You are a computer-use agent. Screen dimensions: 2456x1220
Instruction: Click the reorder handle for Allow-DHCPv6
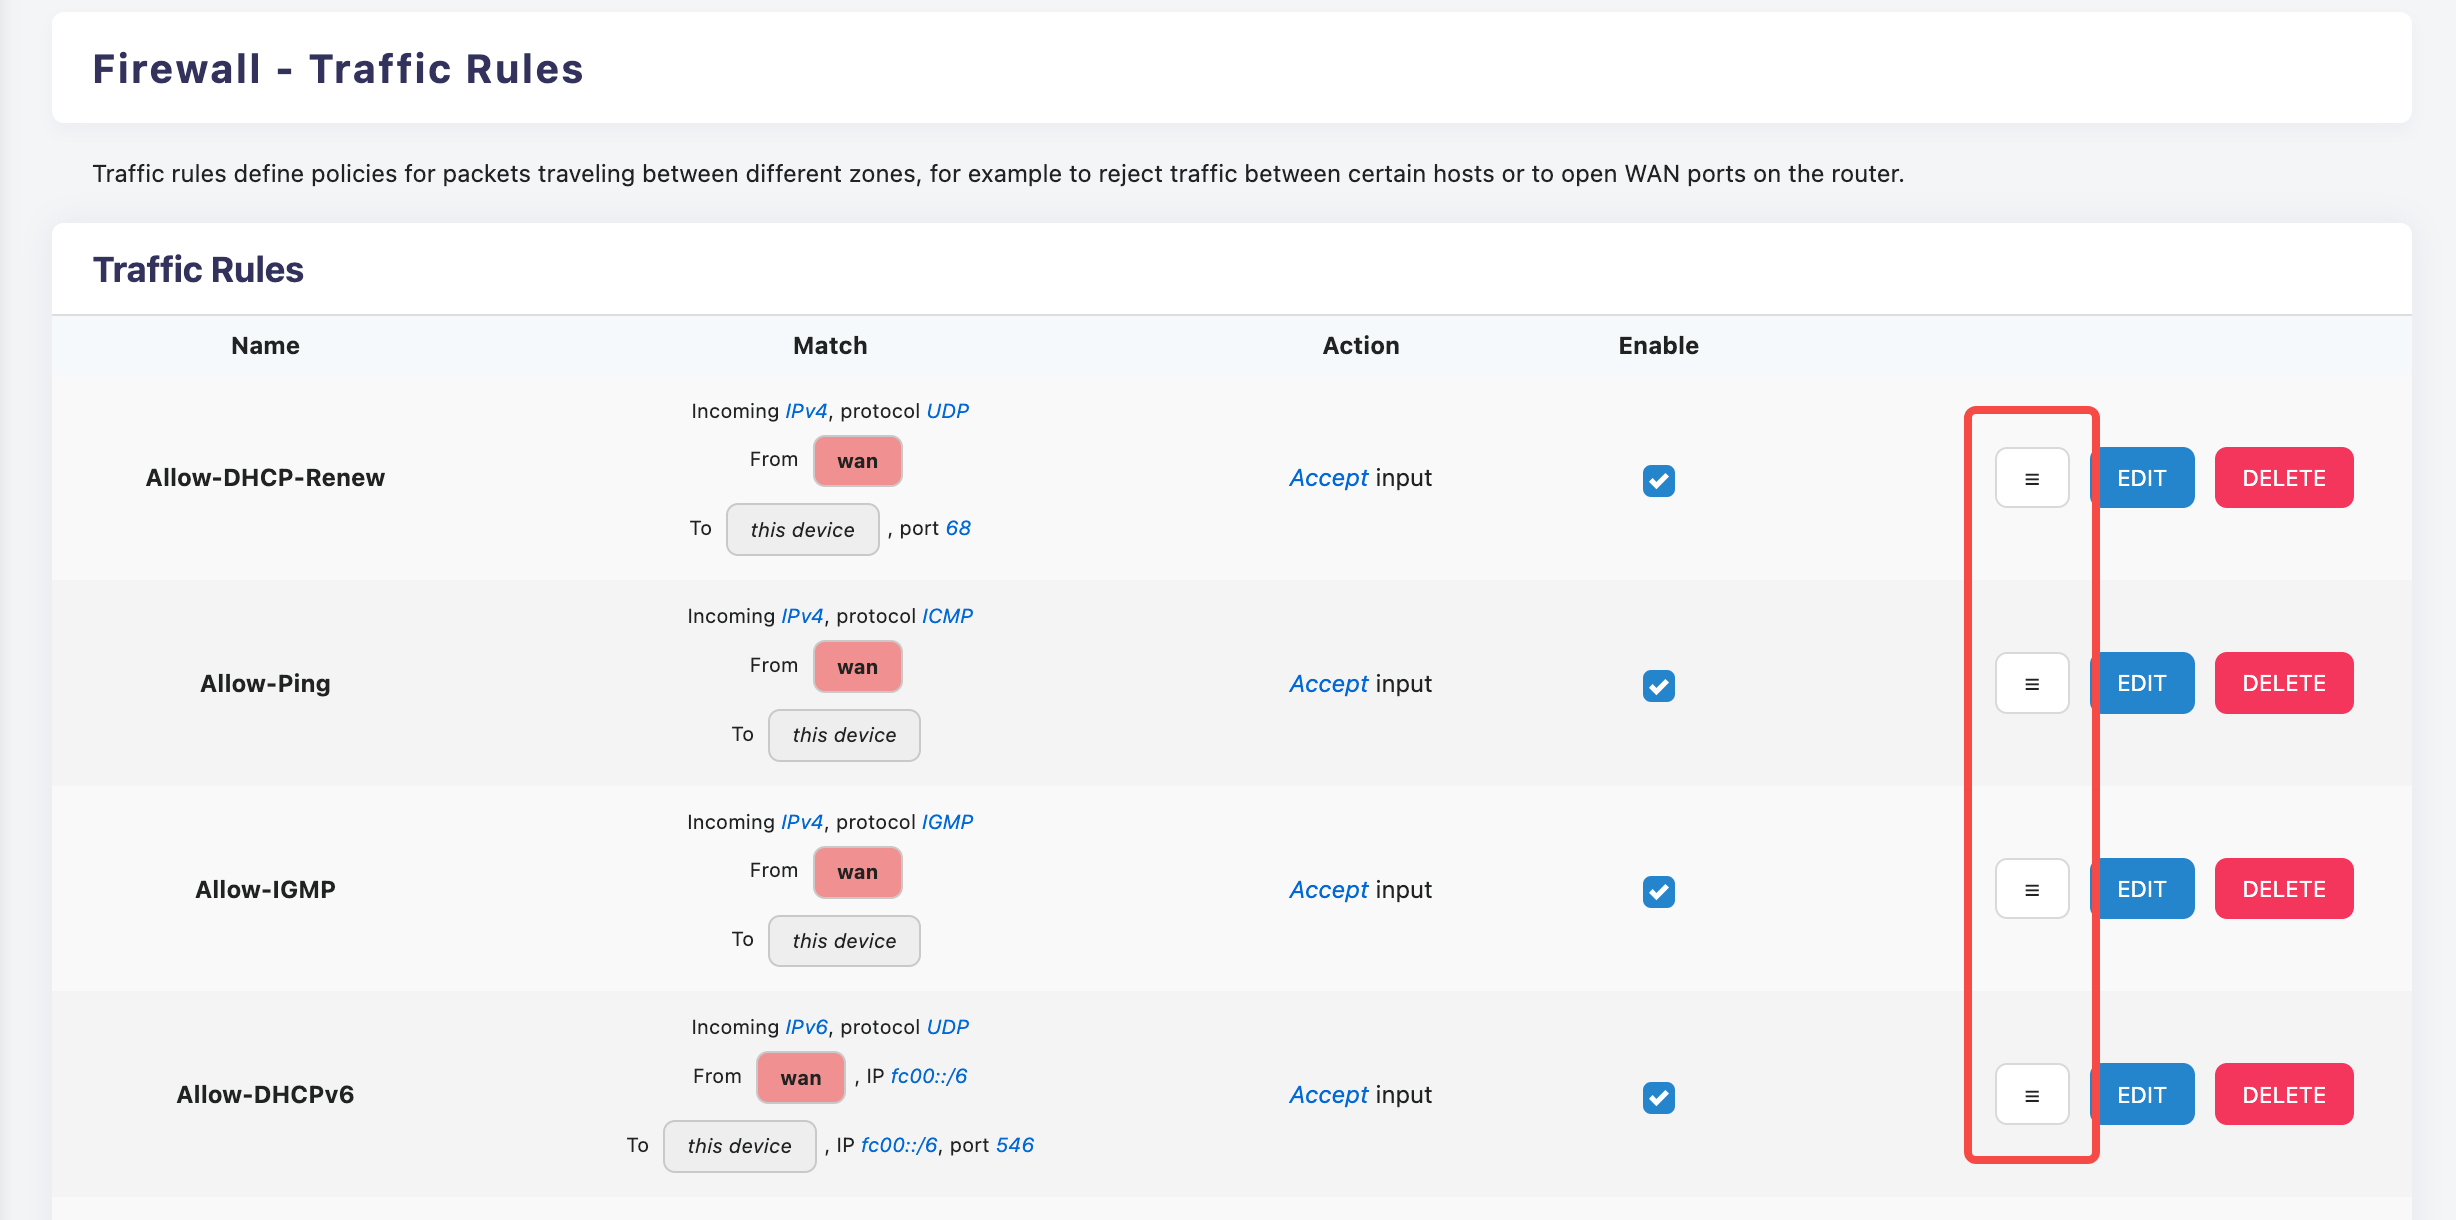(x=2031, y=1095)
